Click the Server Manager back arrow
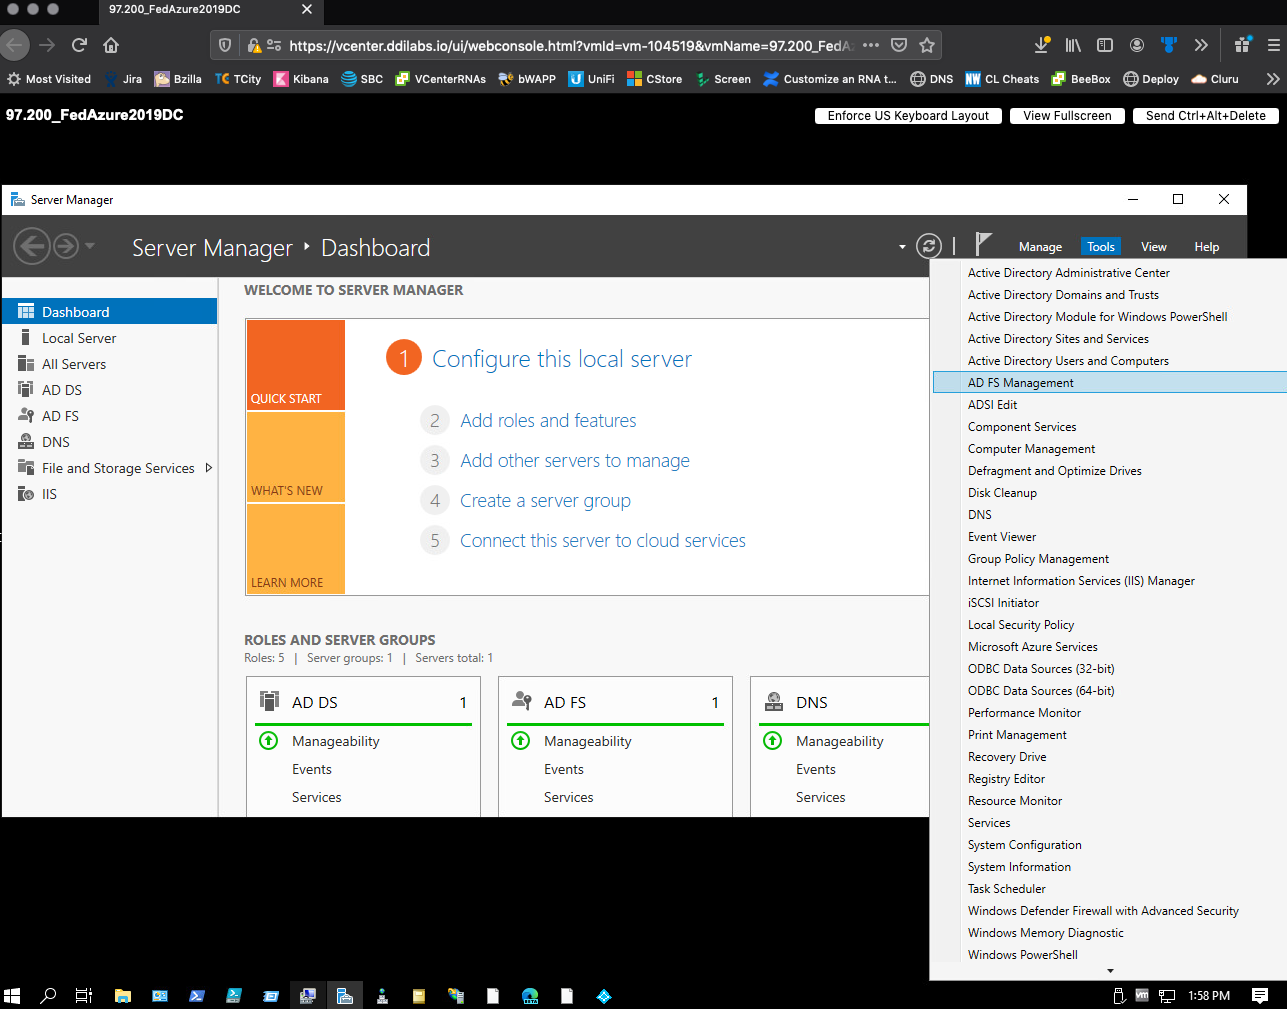Screen dimensions: 1287x1009 (32, 246)
